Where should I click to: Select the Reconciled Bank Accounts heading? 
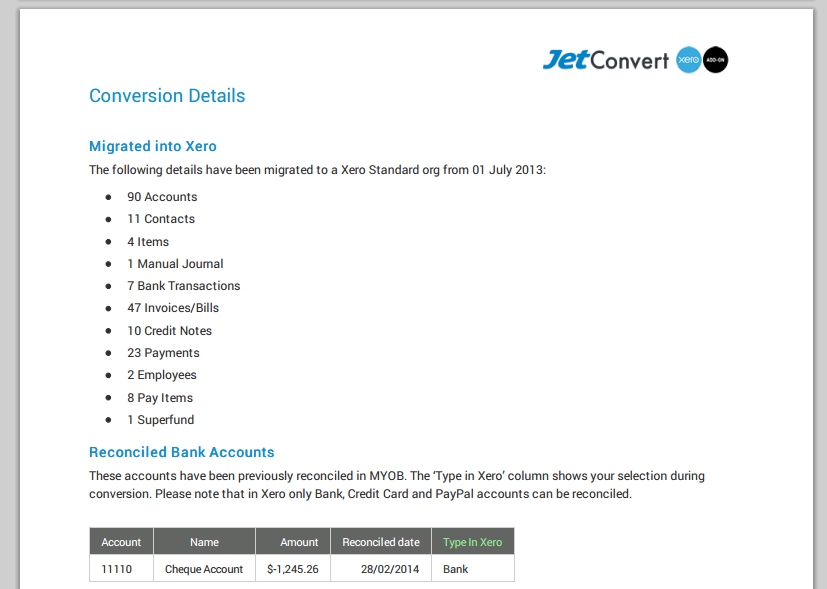coord(181,452)
